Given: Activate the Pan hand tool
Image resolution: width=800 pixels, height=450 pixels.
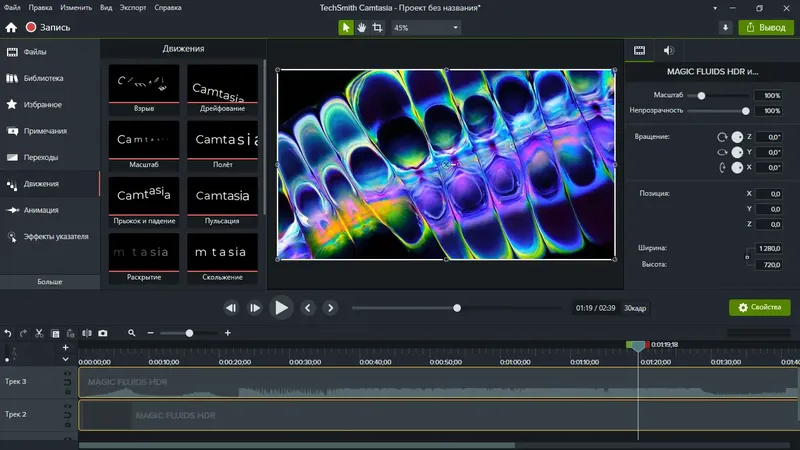Looking at the screenshot, I should pyautogui.click(x=361, y=28).
